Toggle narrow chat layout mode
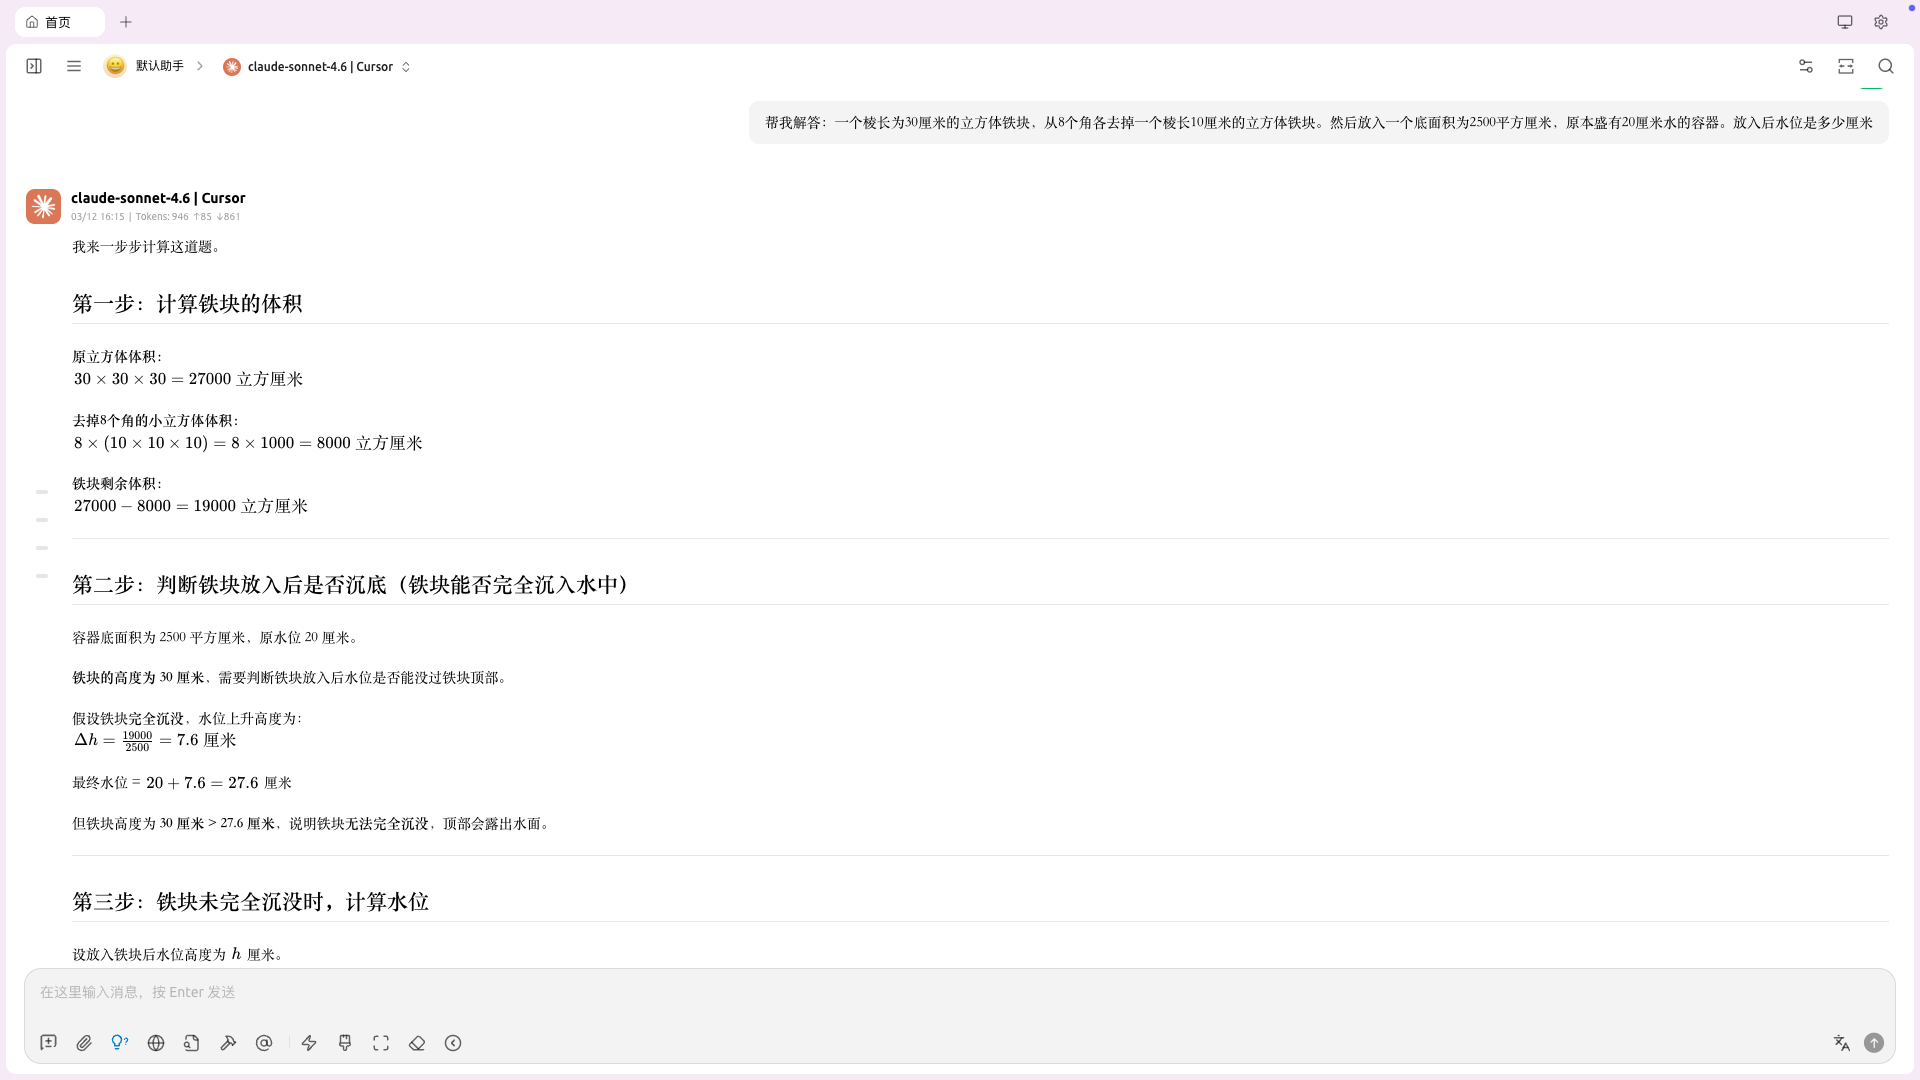The width and height of the screenshot is (1920, 1080). [1846, 66]
